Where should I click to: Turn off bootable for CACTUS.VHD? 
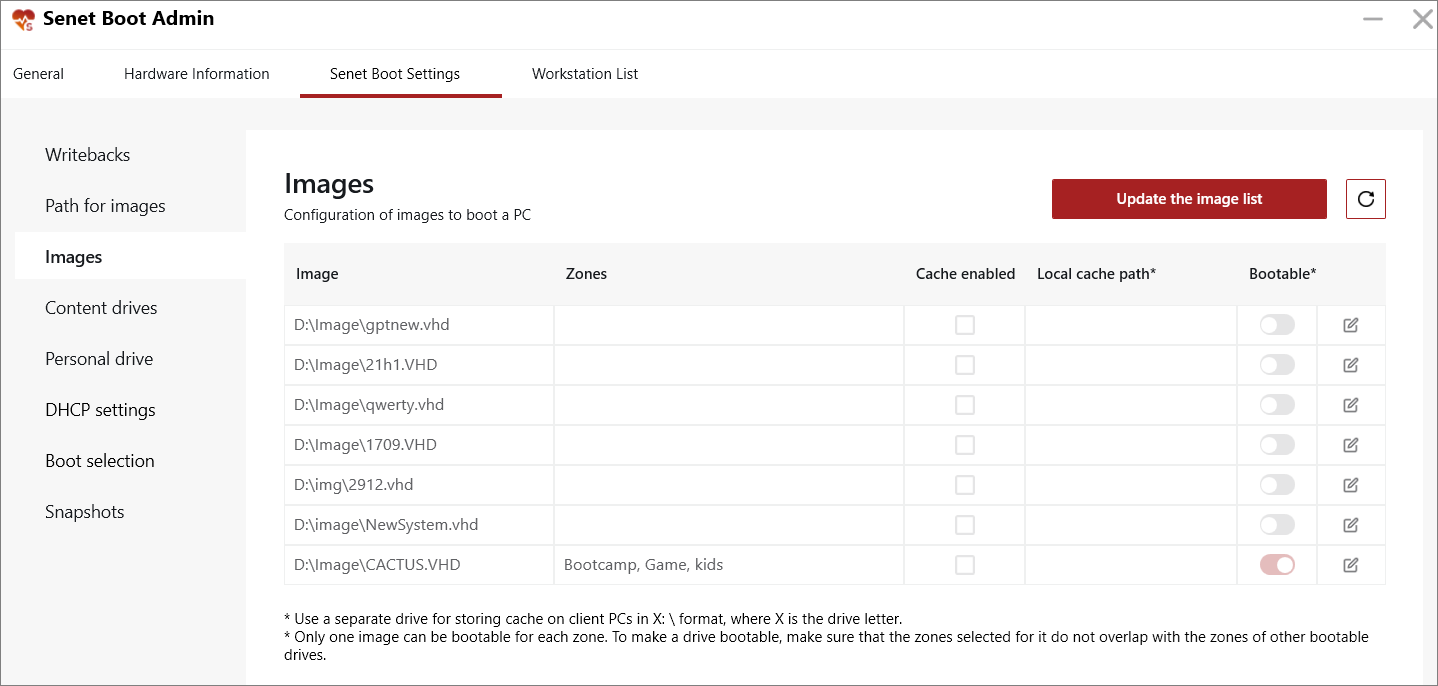point(1277,565)
